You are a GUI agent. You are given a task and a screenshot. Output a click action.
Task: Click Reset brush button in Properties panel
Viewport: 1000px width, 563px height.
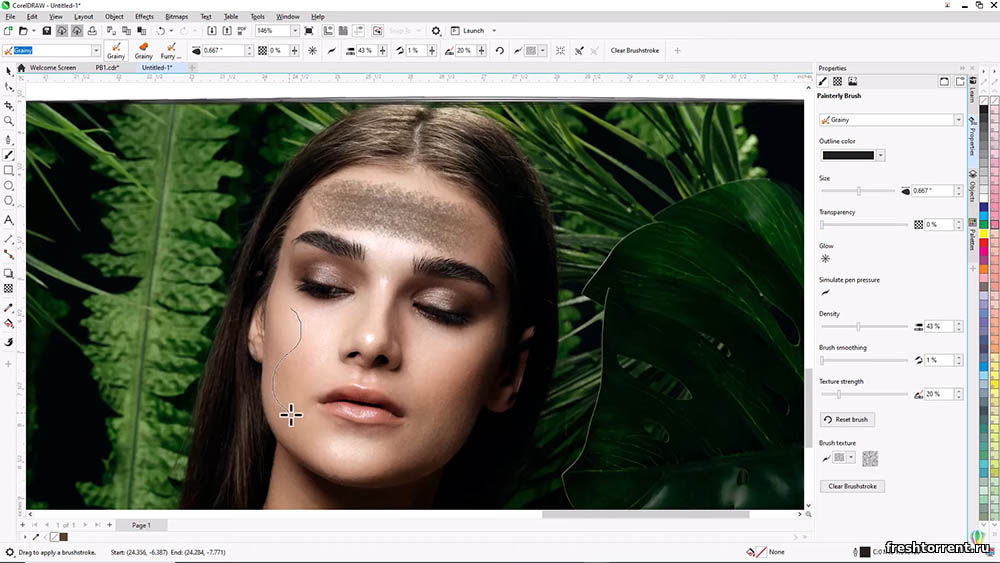[847, 420]
